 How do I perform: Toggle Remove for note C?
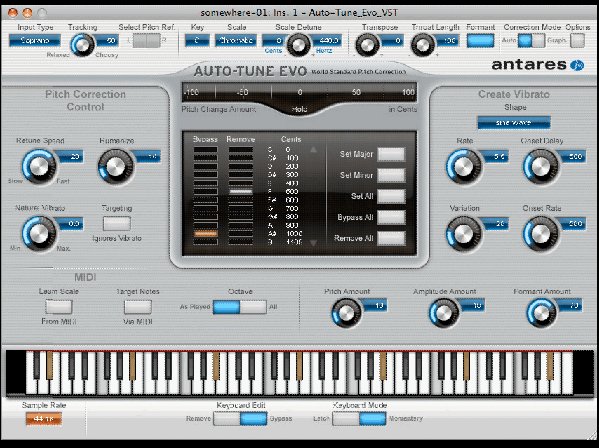[x=241, y=150]
